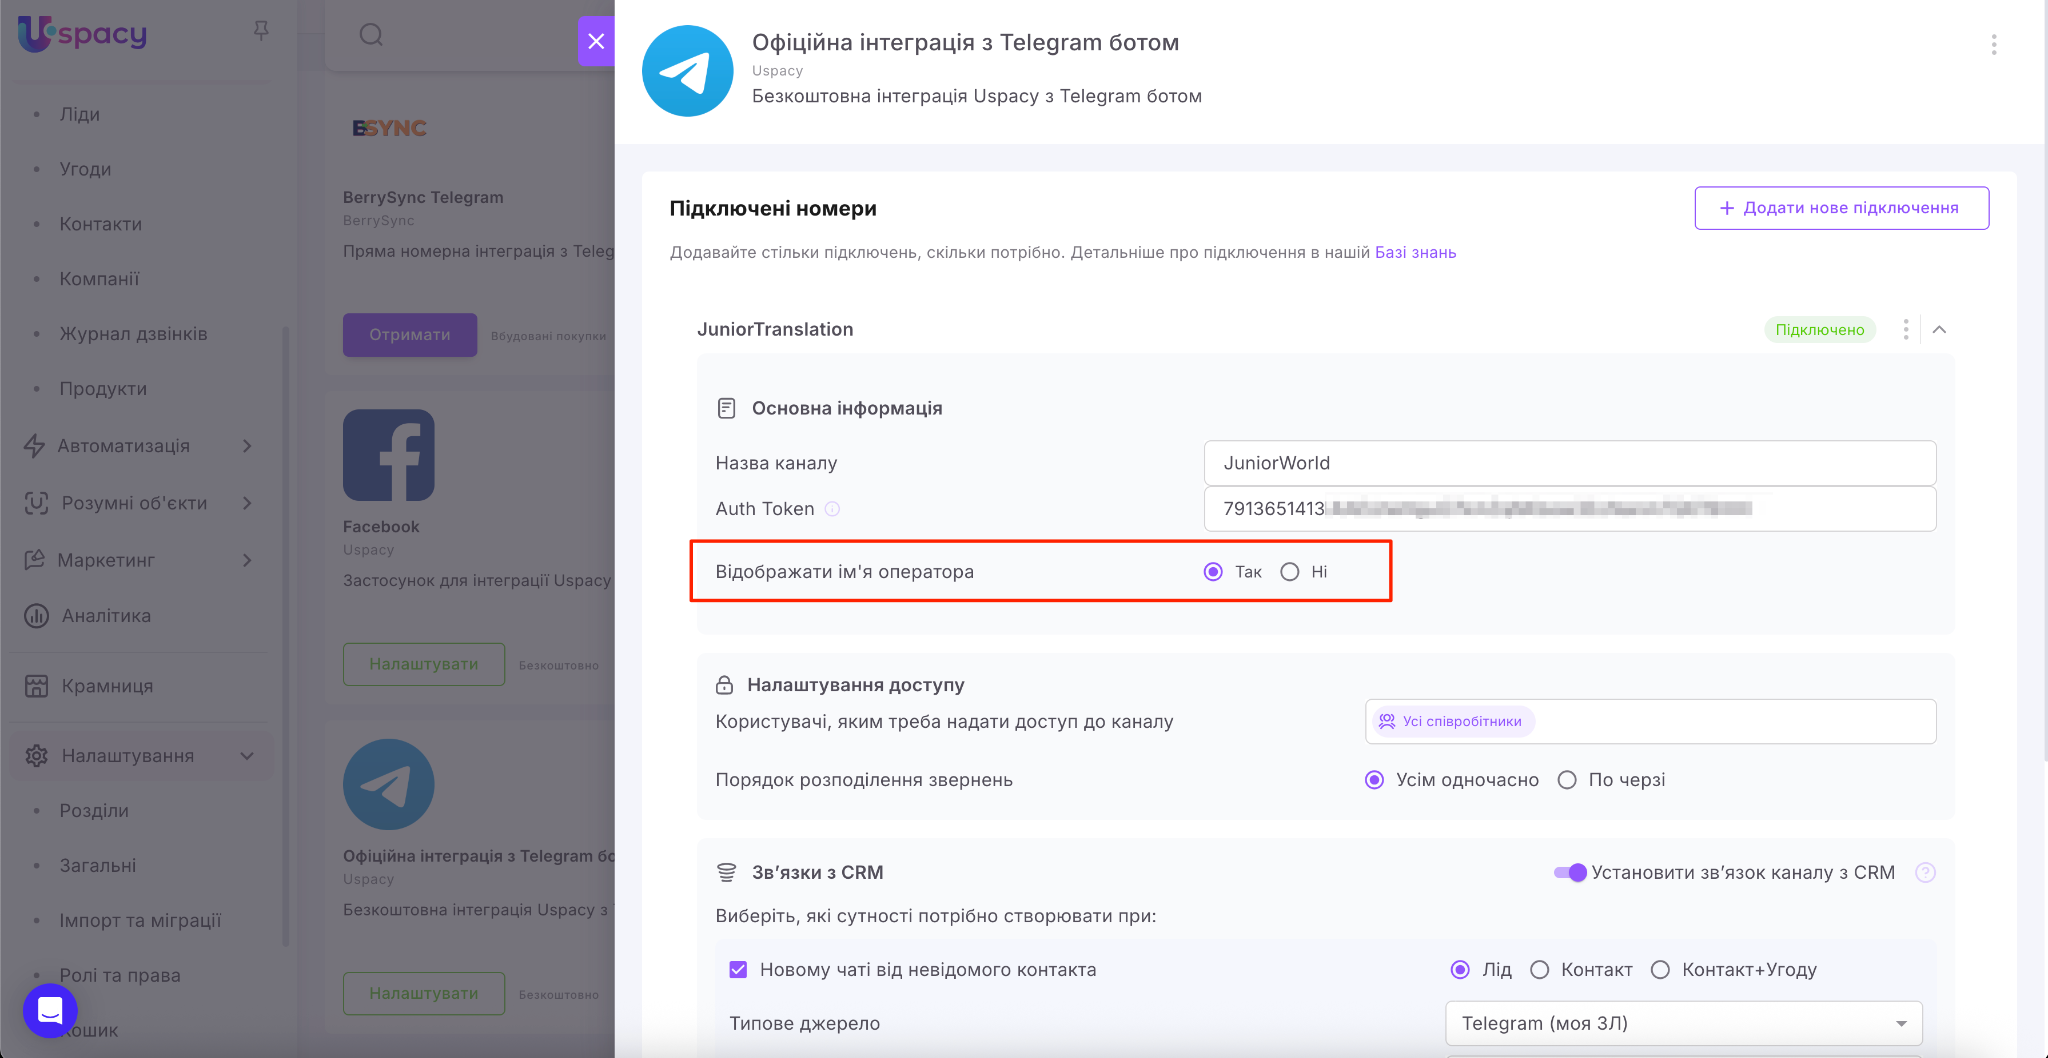Image resolution: width=2048 pixels, height=1058 pixels.
Task: Open Аналітика in the sidebar
Action: (106, 616)
